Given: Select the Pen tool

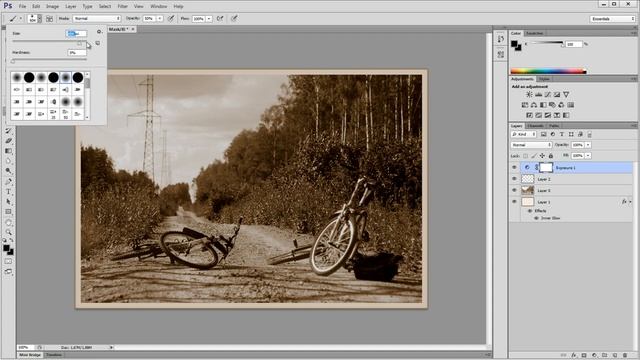Looking at the screenshot, I should [8, 181].
